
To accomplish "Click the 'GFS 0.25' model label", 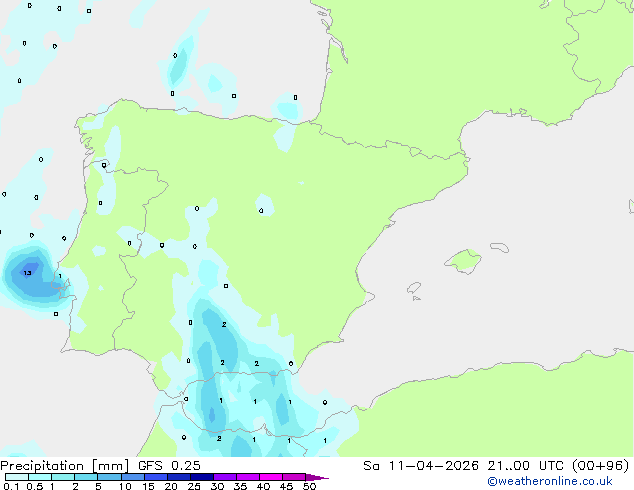I will pos(169,466).
